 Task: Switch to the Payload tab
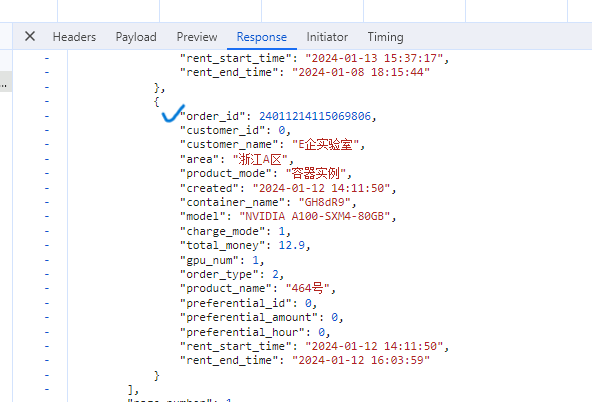[x=136, y=37]
